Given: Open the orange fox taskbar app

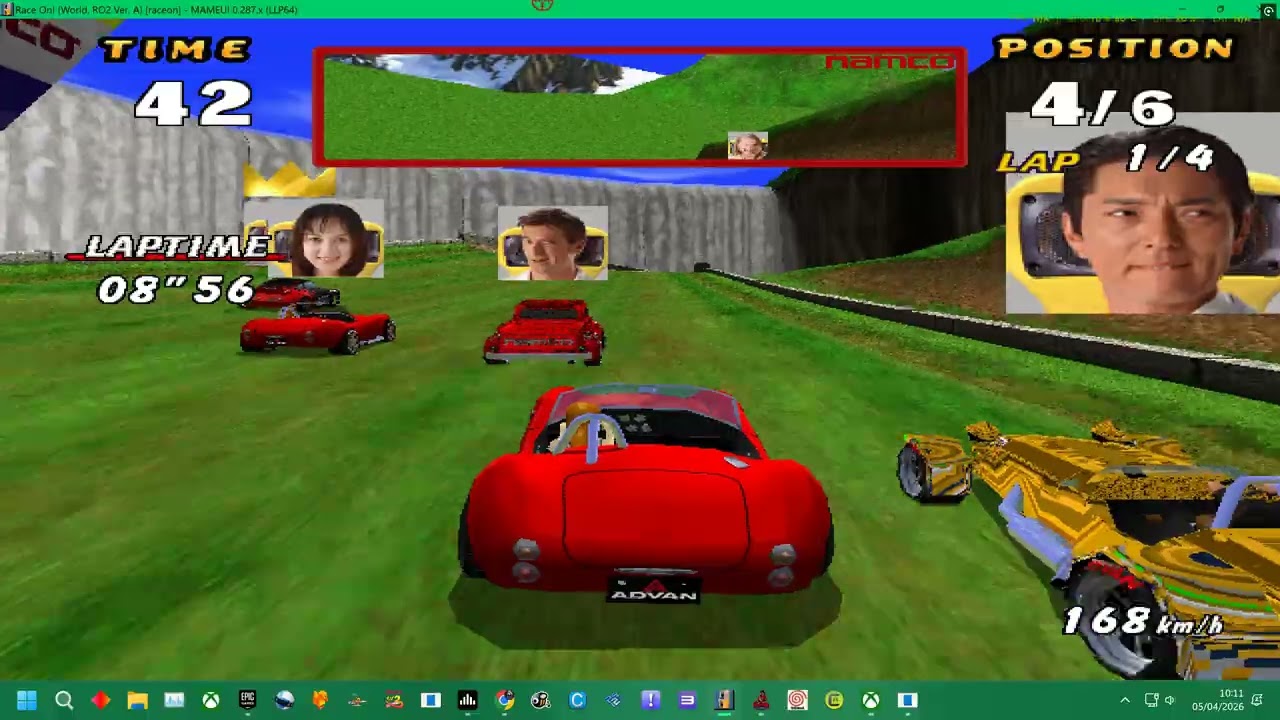Looking at the screenshot, I should [x=321, y=700].
